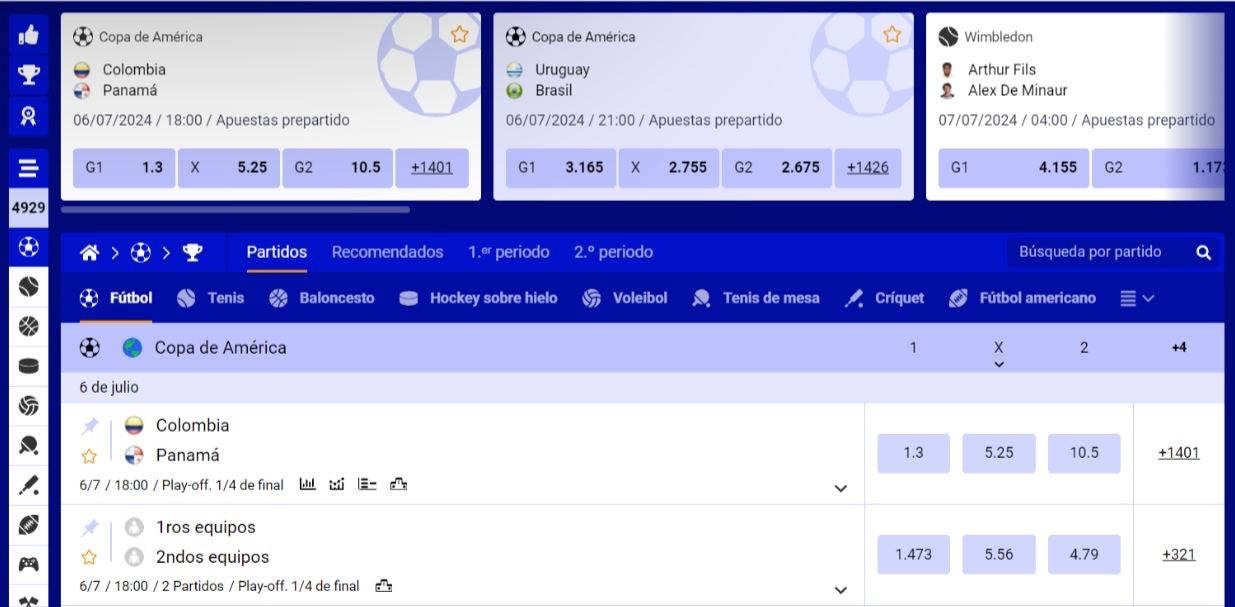Select the esports gamepad icon in left sidebar
The height and width of the screenshot is (607, 1235).
28,564
